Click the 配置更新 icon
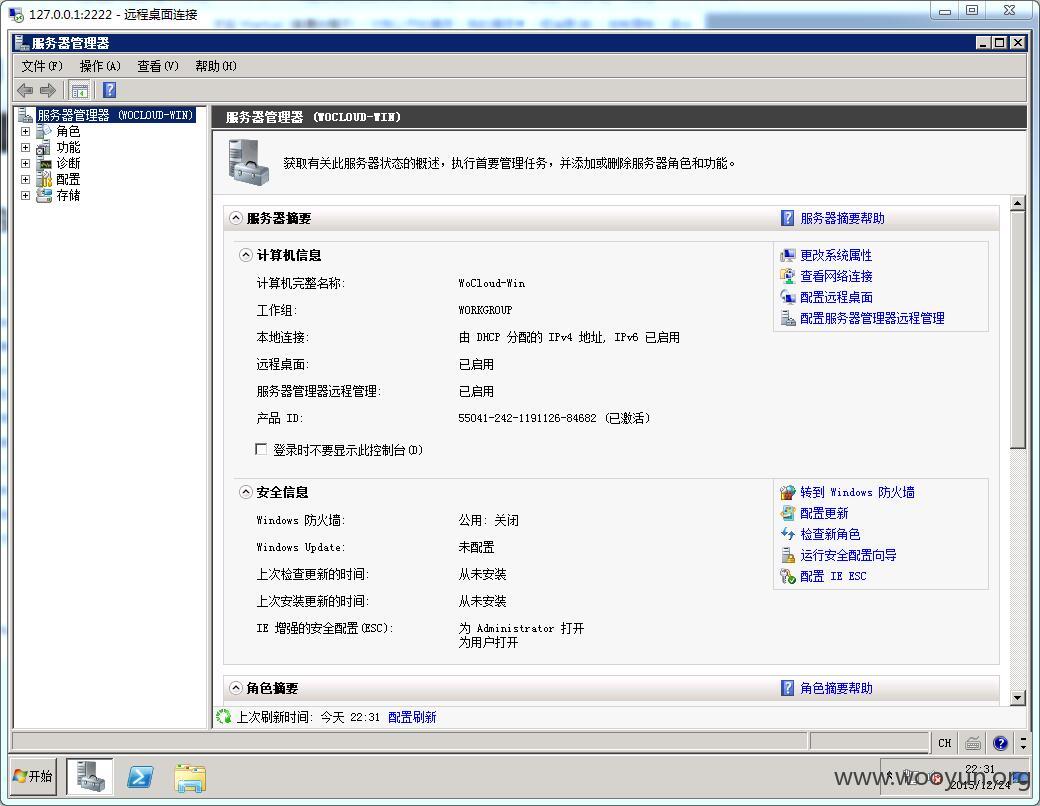The image size is (1040, 806). point(787,513)
